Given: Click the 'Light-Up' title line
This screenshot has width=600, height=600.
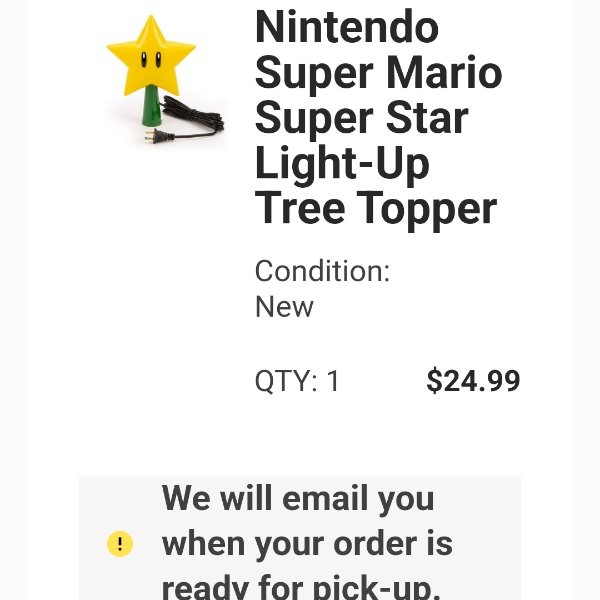Looking at the screenshot, I should [342, 163].
